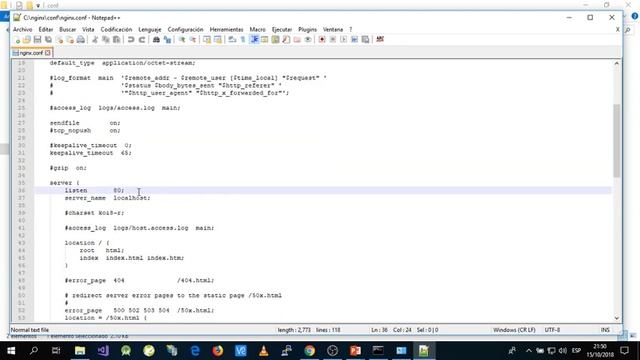640x360 pixels.
Task: Toggle the Document Map panel icon
Action: pos(275,40)
